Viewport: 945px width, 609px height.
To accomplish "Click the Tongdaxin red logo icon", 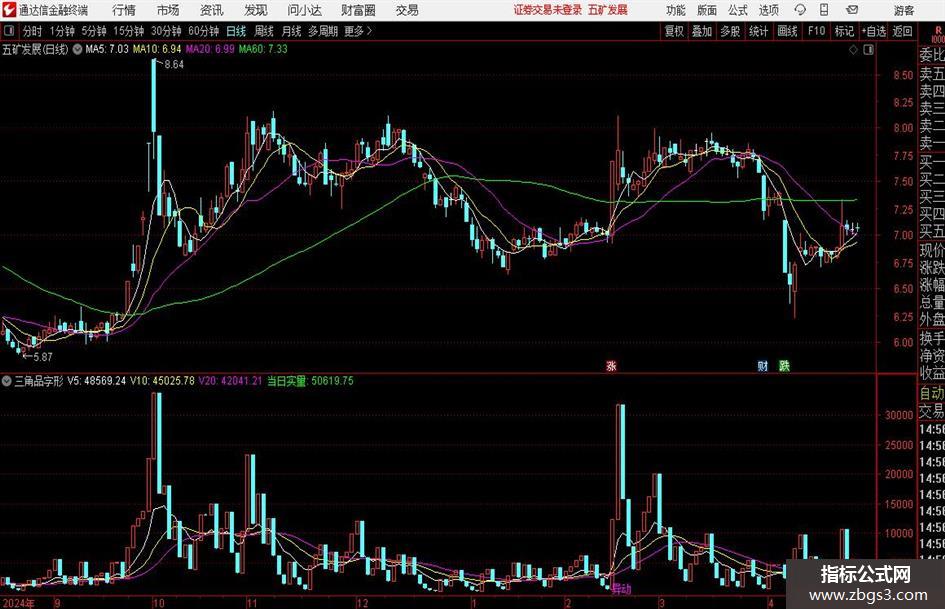I will [x=8, y=10].
